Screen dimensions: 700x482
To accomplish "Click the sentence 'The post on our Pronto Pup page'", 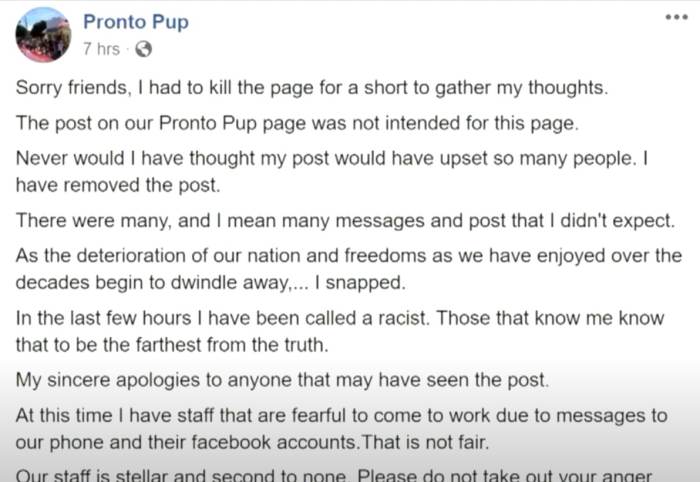I will point(297,123).
